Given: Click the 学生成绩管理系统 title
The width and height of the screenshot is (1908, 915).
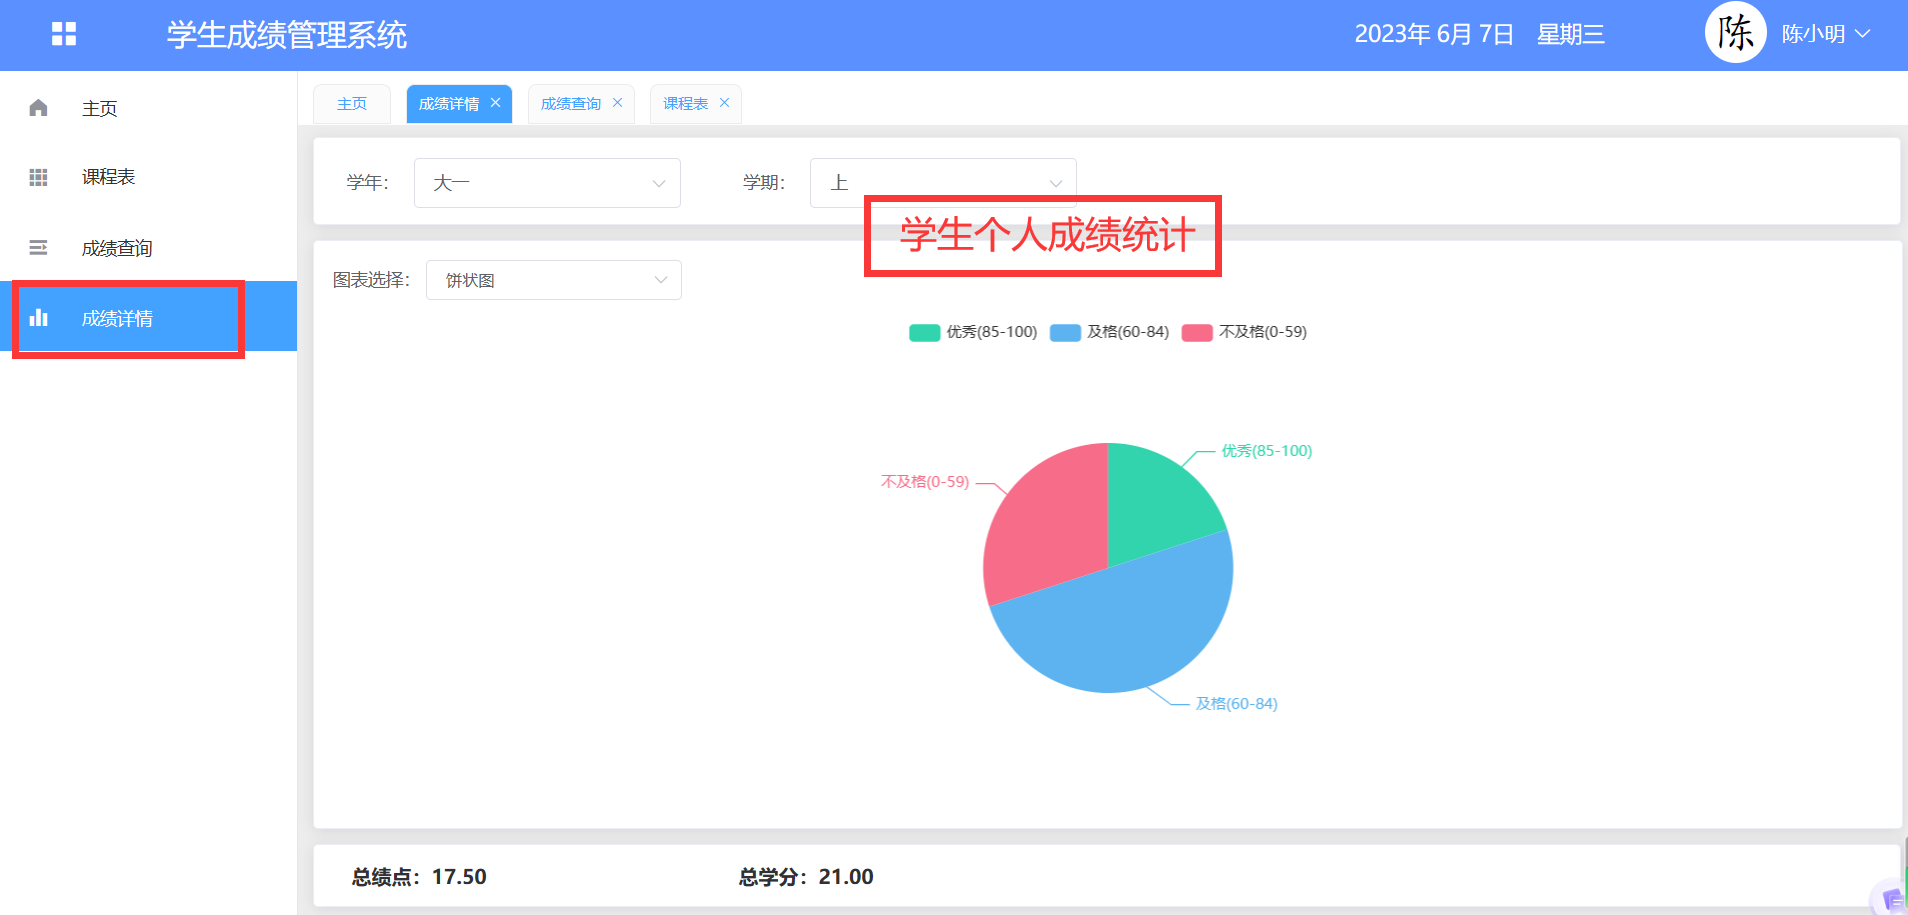Looking at the screenshot, I should 287,35.
